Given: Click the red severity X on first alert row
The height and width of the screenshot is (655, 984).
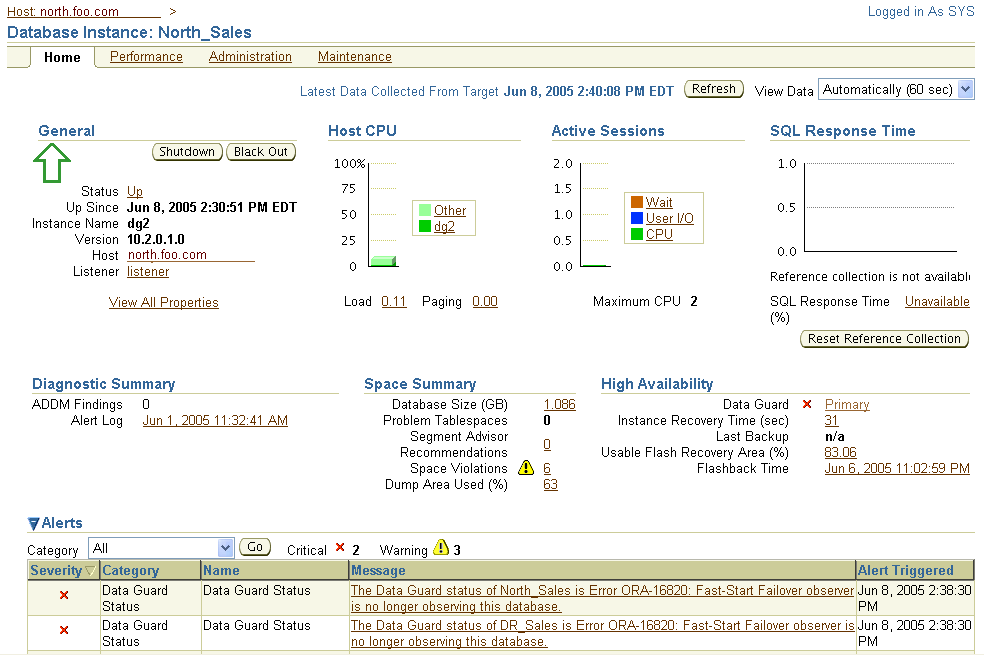Looking at the screenshot, I should (x=63, y=596).
